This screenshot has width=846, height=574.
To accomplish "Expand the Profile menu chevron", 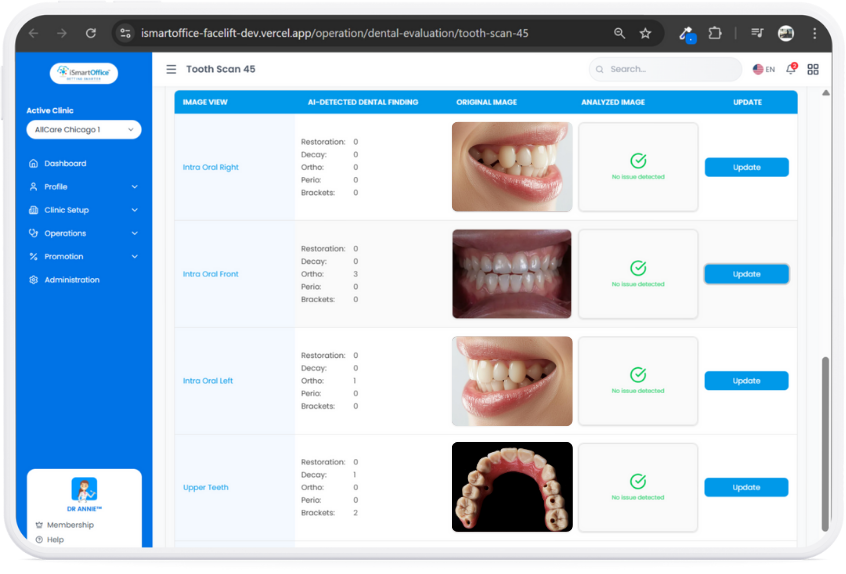I will pyautogui.click(x=134, y=187).
